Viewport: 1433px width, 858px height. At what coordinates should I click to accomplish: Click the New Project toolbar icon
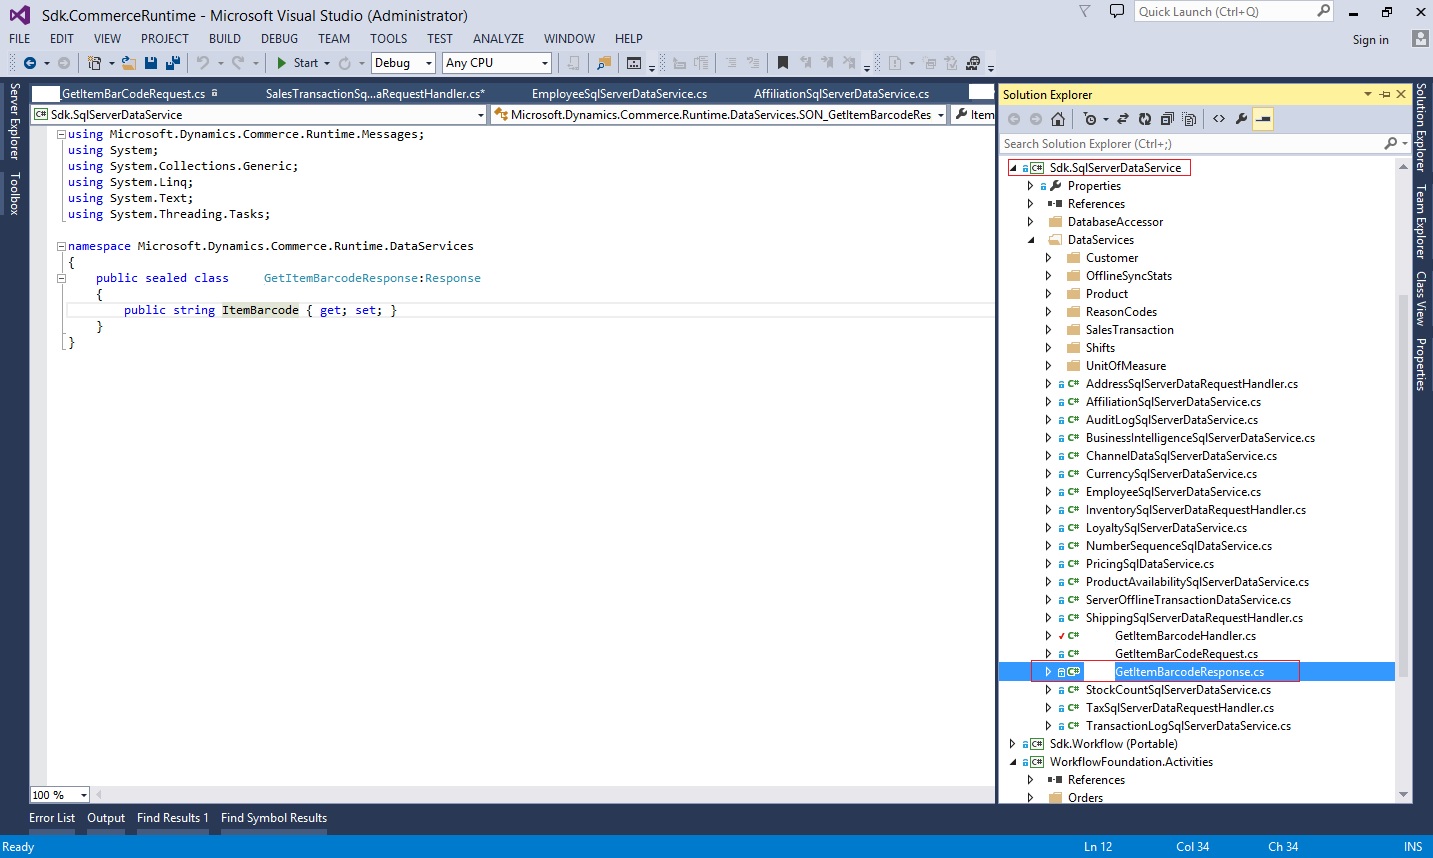(94, 63)
